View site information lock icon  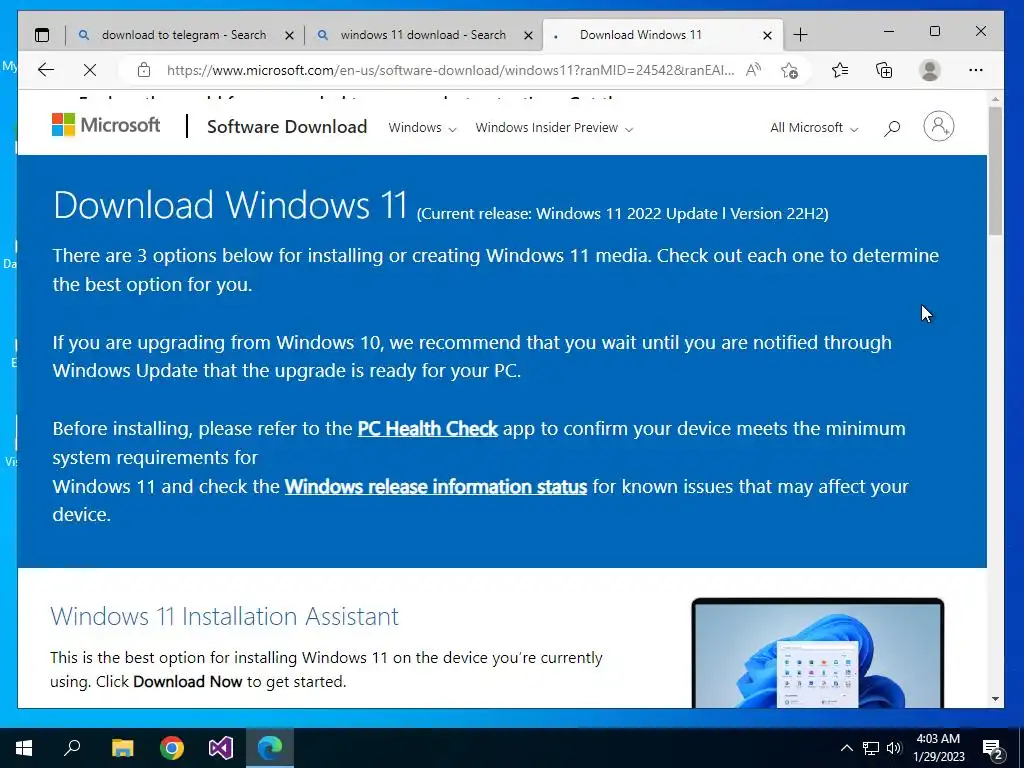(144, 70)
